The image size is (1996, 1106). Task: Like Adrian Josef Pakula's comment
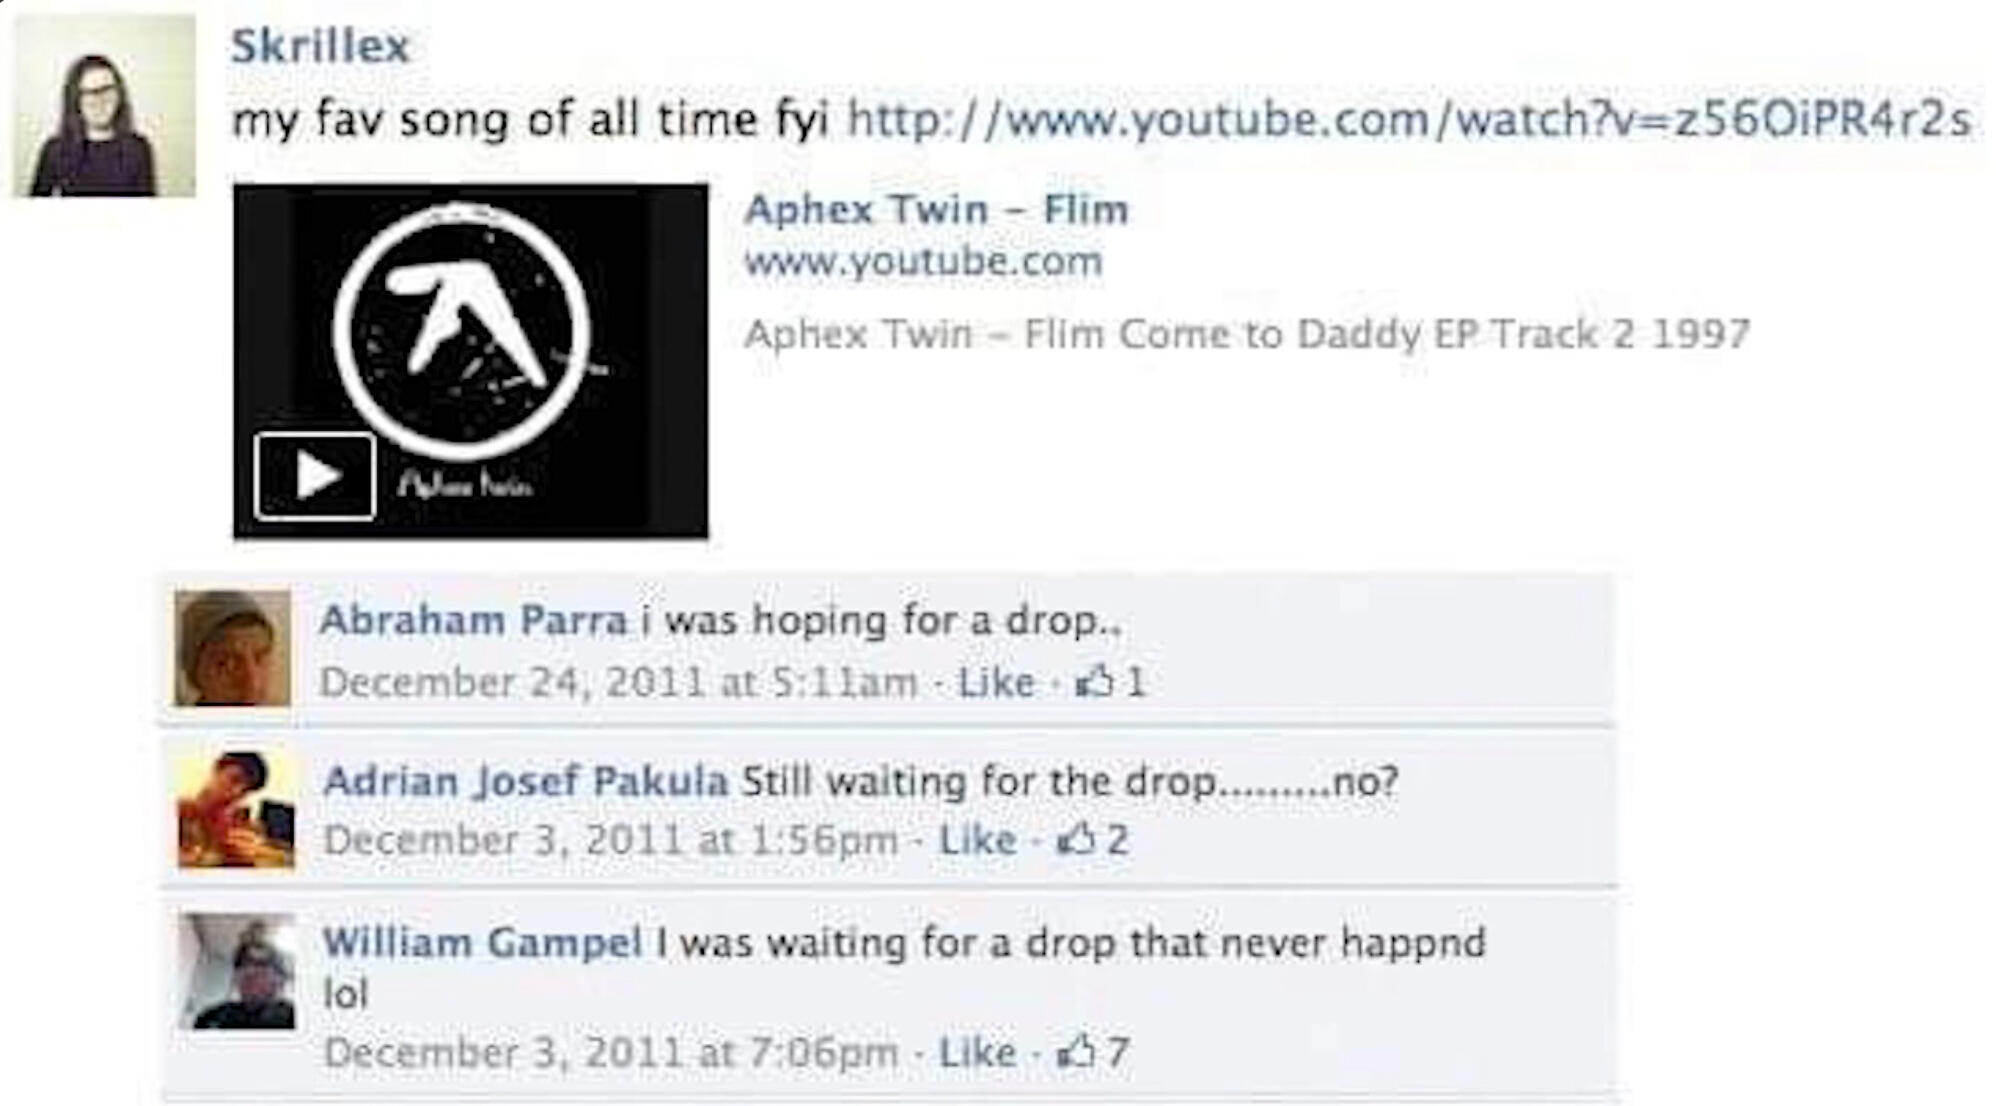pos(977,840)
